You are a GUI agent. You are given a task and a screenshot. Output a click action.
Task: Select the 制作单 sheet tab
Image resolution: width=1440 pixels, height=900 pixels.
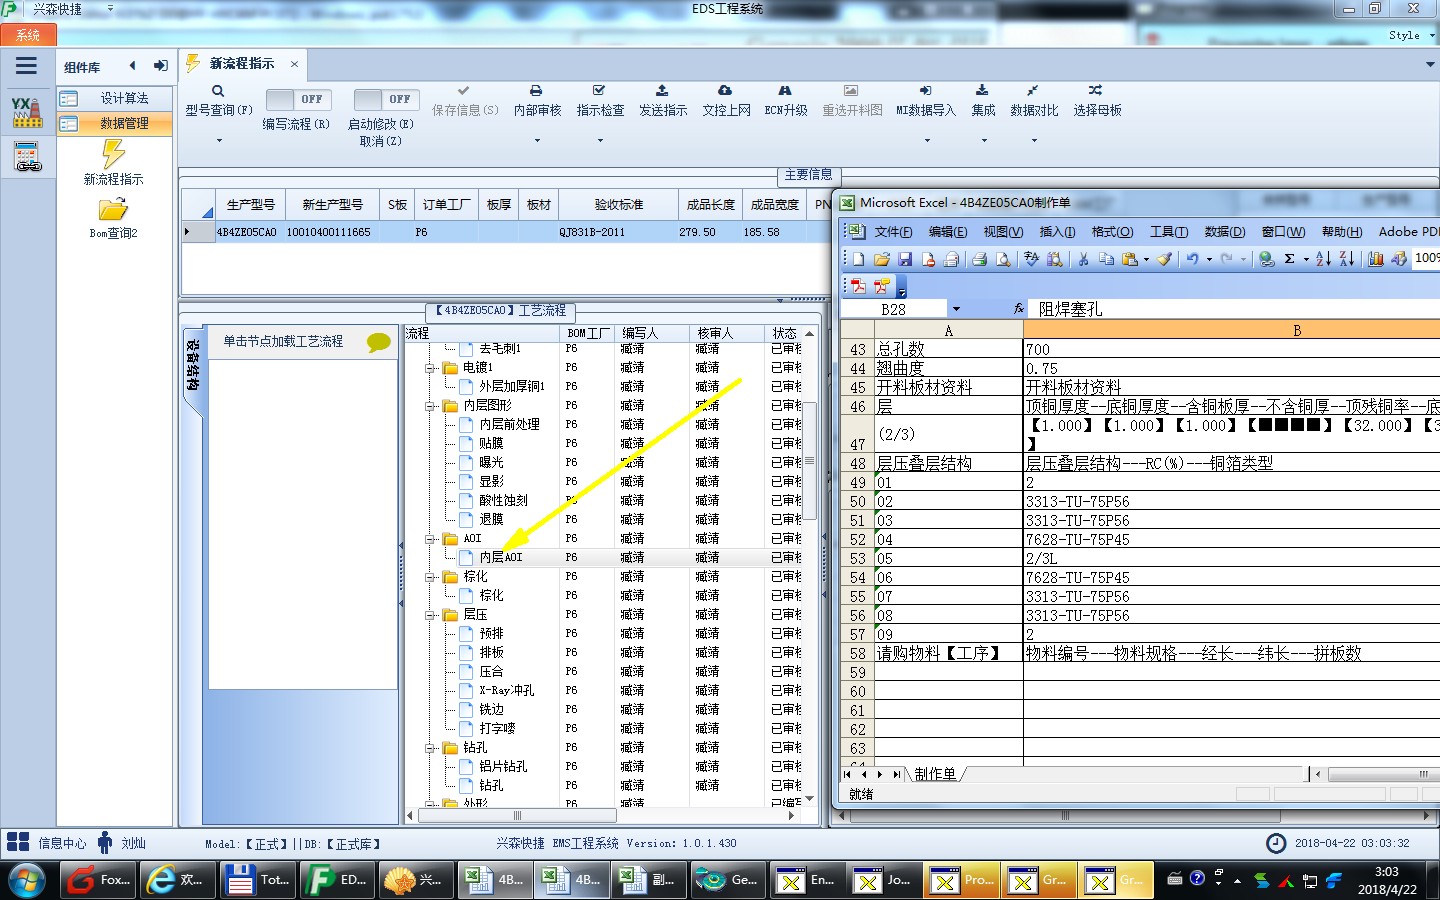pyautogui.click(x=935, y=774)
